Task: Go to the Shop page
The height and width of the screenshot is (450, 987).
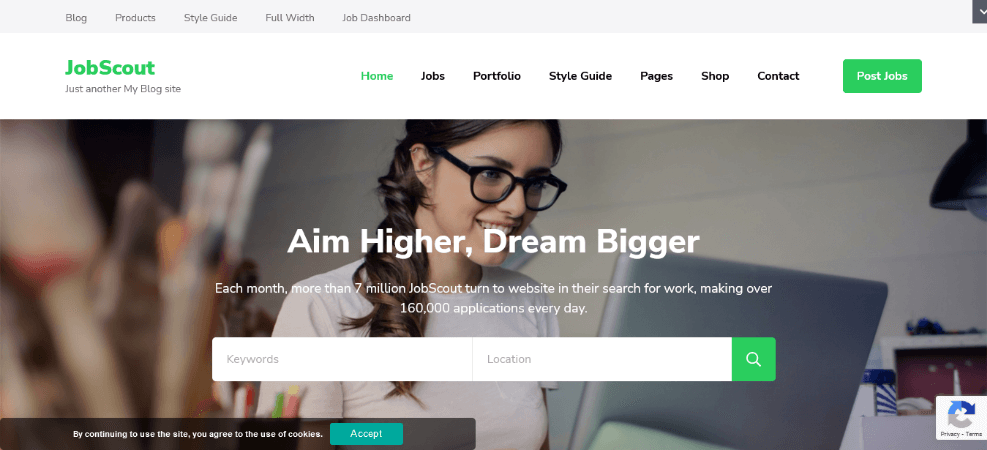Action: (x=715, y=76)
